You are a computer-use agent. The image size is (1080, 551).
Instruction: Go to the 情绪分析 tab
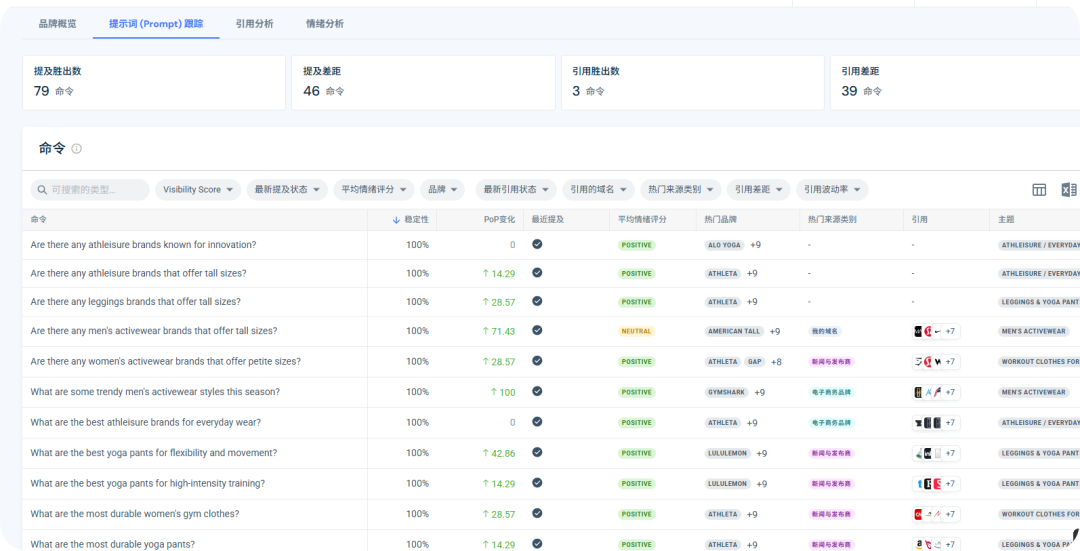point(324,24)
